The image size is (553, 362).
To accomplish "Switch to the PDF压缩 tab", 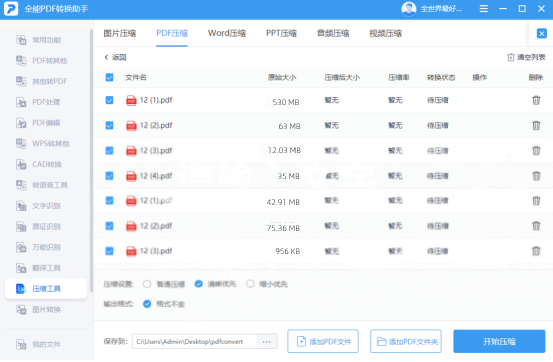I will (172, 34).
